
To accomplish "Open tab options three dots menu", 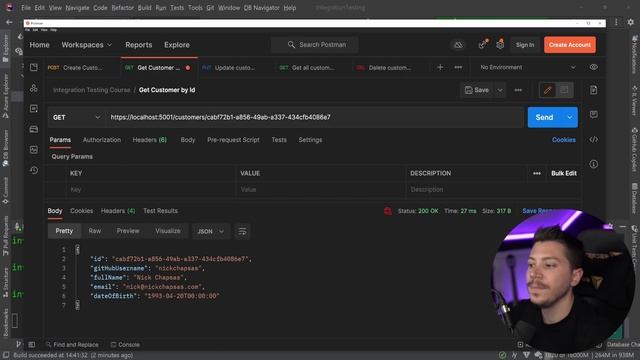I will point(458,67).
